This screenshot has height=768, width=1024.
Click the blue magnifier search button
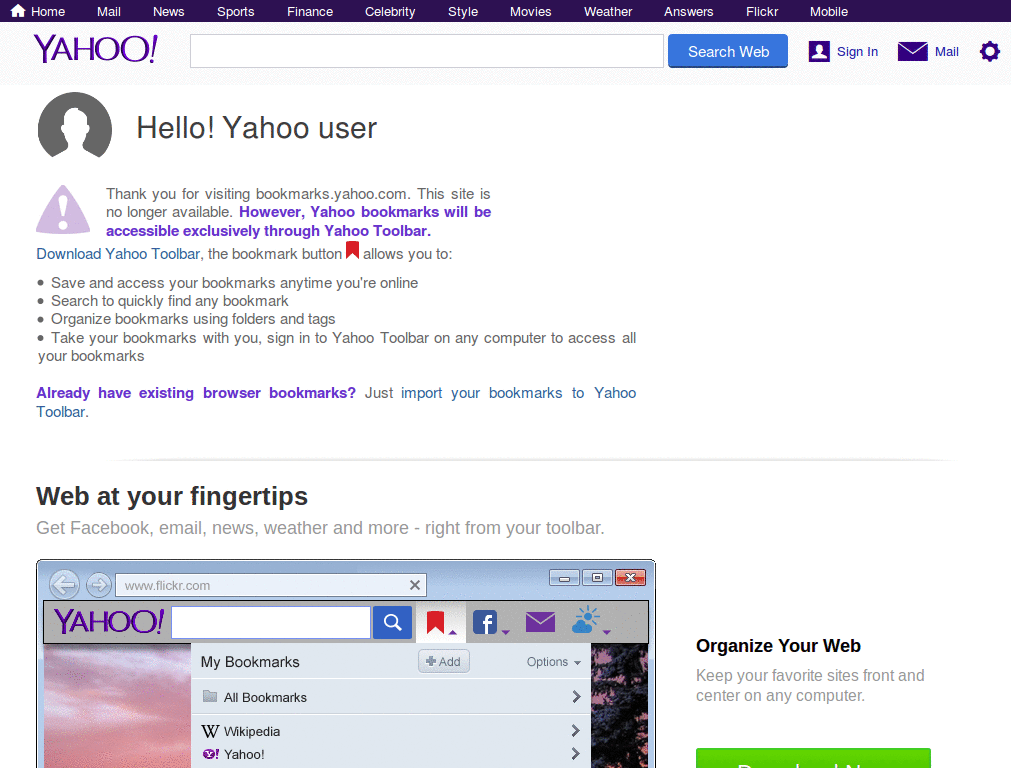pyautogui.click(x=392, y=622)
